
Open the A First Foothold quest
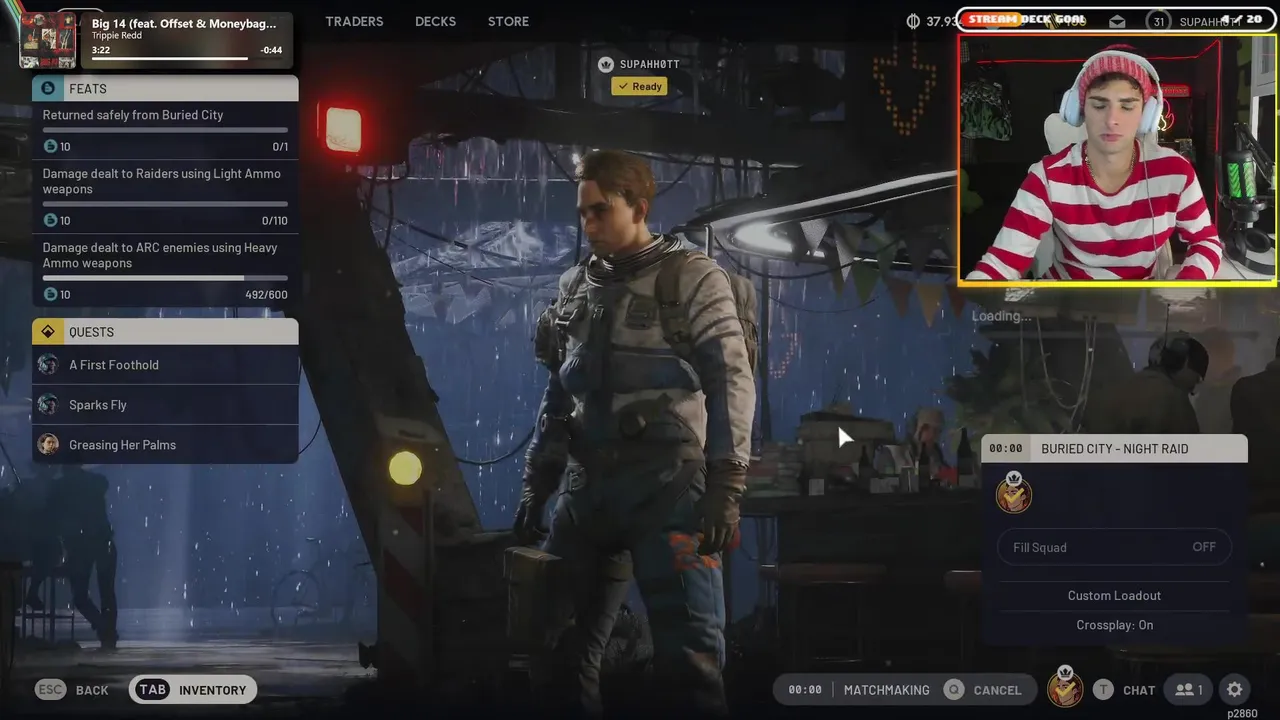coord(165,365)
